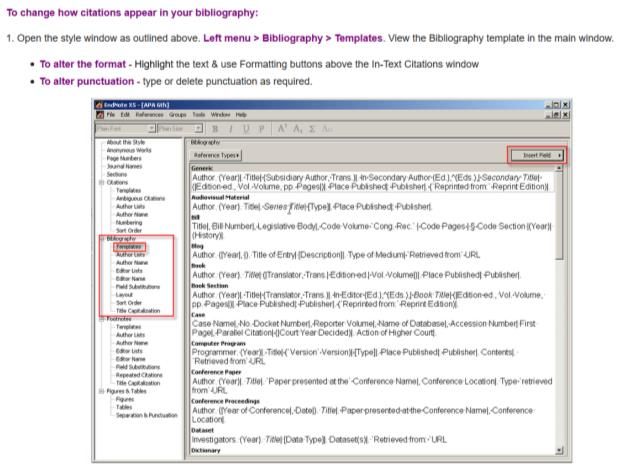Image resolution: width=628 pixels, height=473 pixels.
Task: Click the Plain text (P) toolbar icon
Action: tap(261, 129)
